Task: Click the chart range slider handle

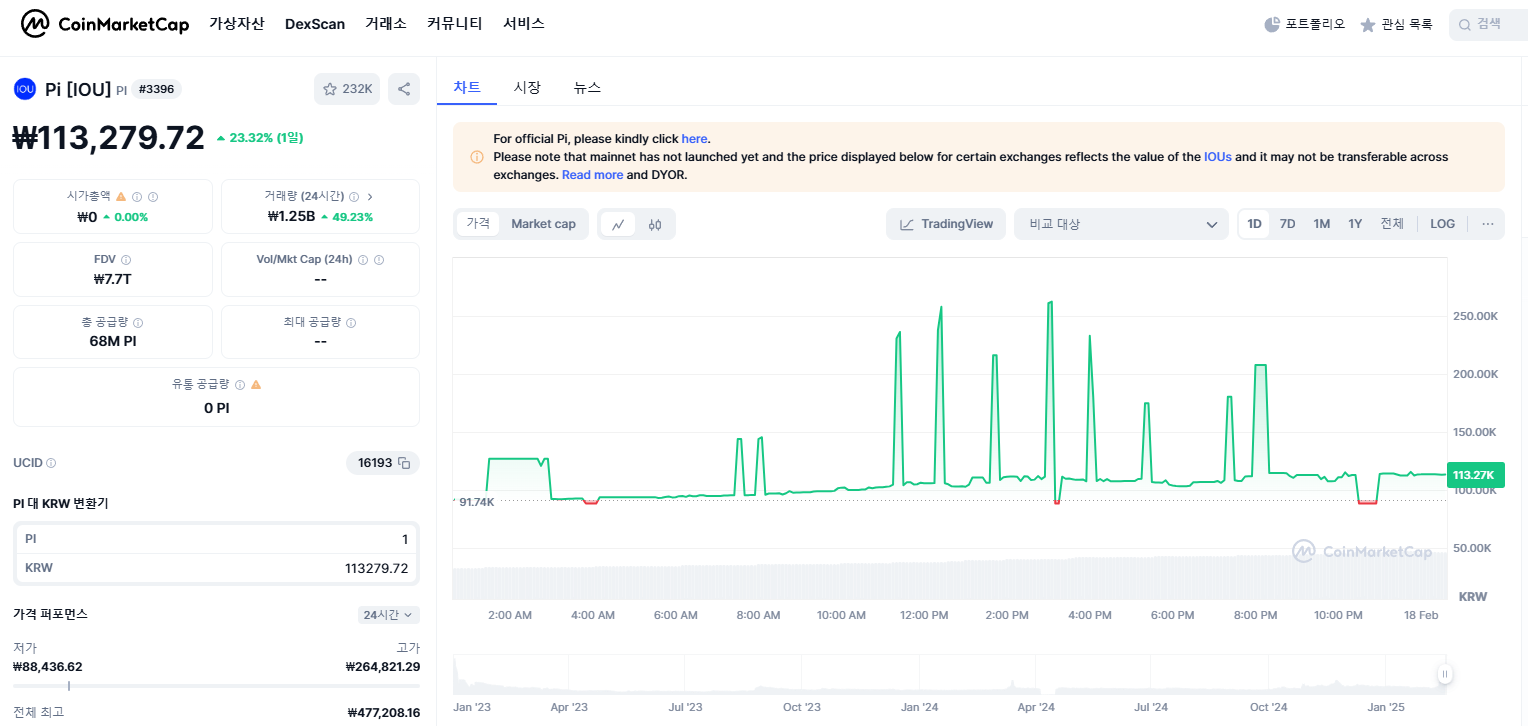Action: tap(1444, 674)
